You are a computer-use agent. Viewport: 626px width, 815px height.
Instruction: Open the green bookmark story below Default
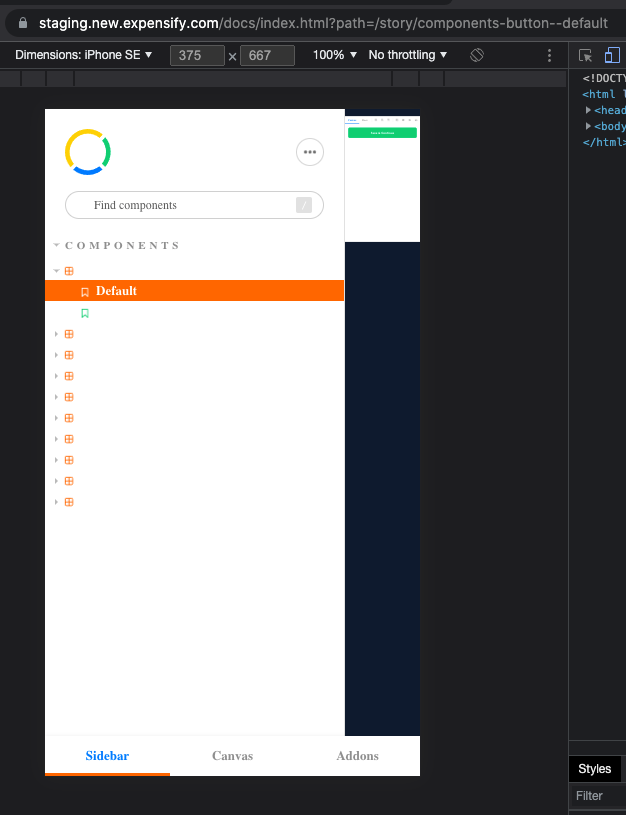(x=85, y=313)
